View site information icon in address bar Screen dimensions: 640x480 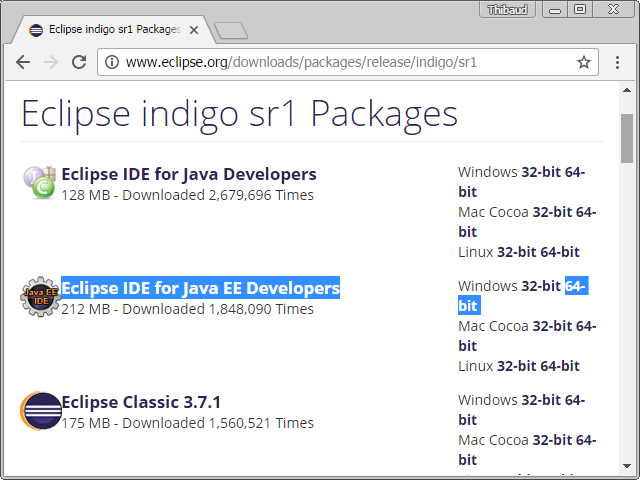(x=111, y=62)
